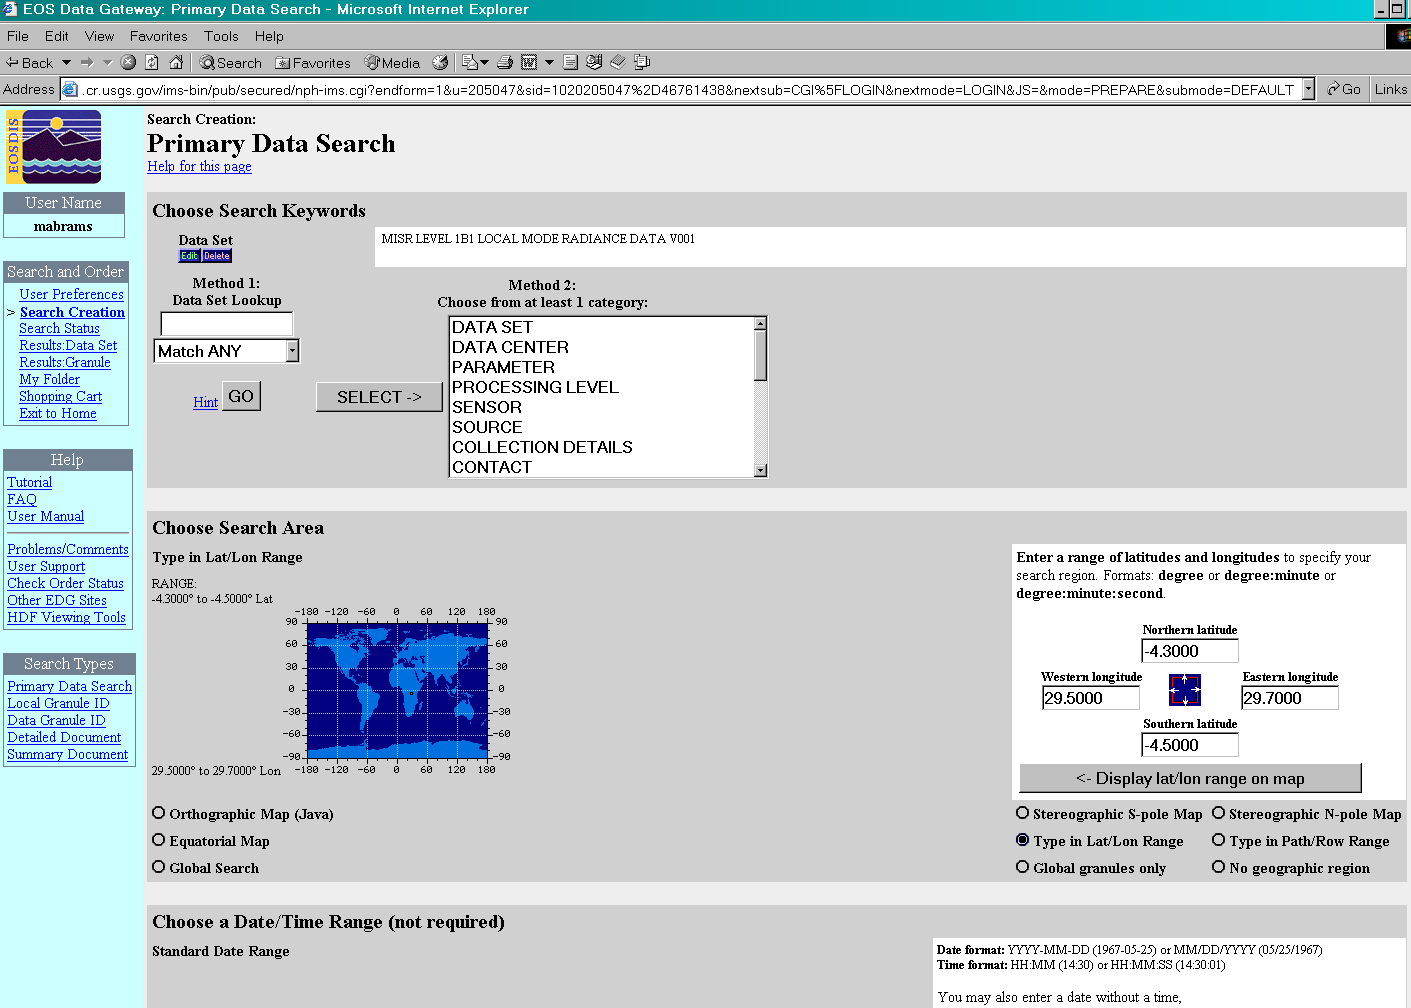Screen dimensions: 1411x1008
Task: Click the Data Set Lookup text field
Action: [x=227, y=324]
